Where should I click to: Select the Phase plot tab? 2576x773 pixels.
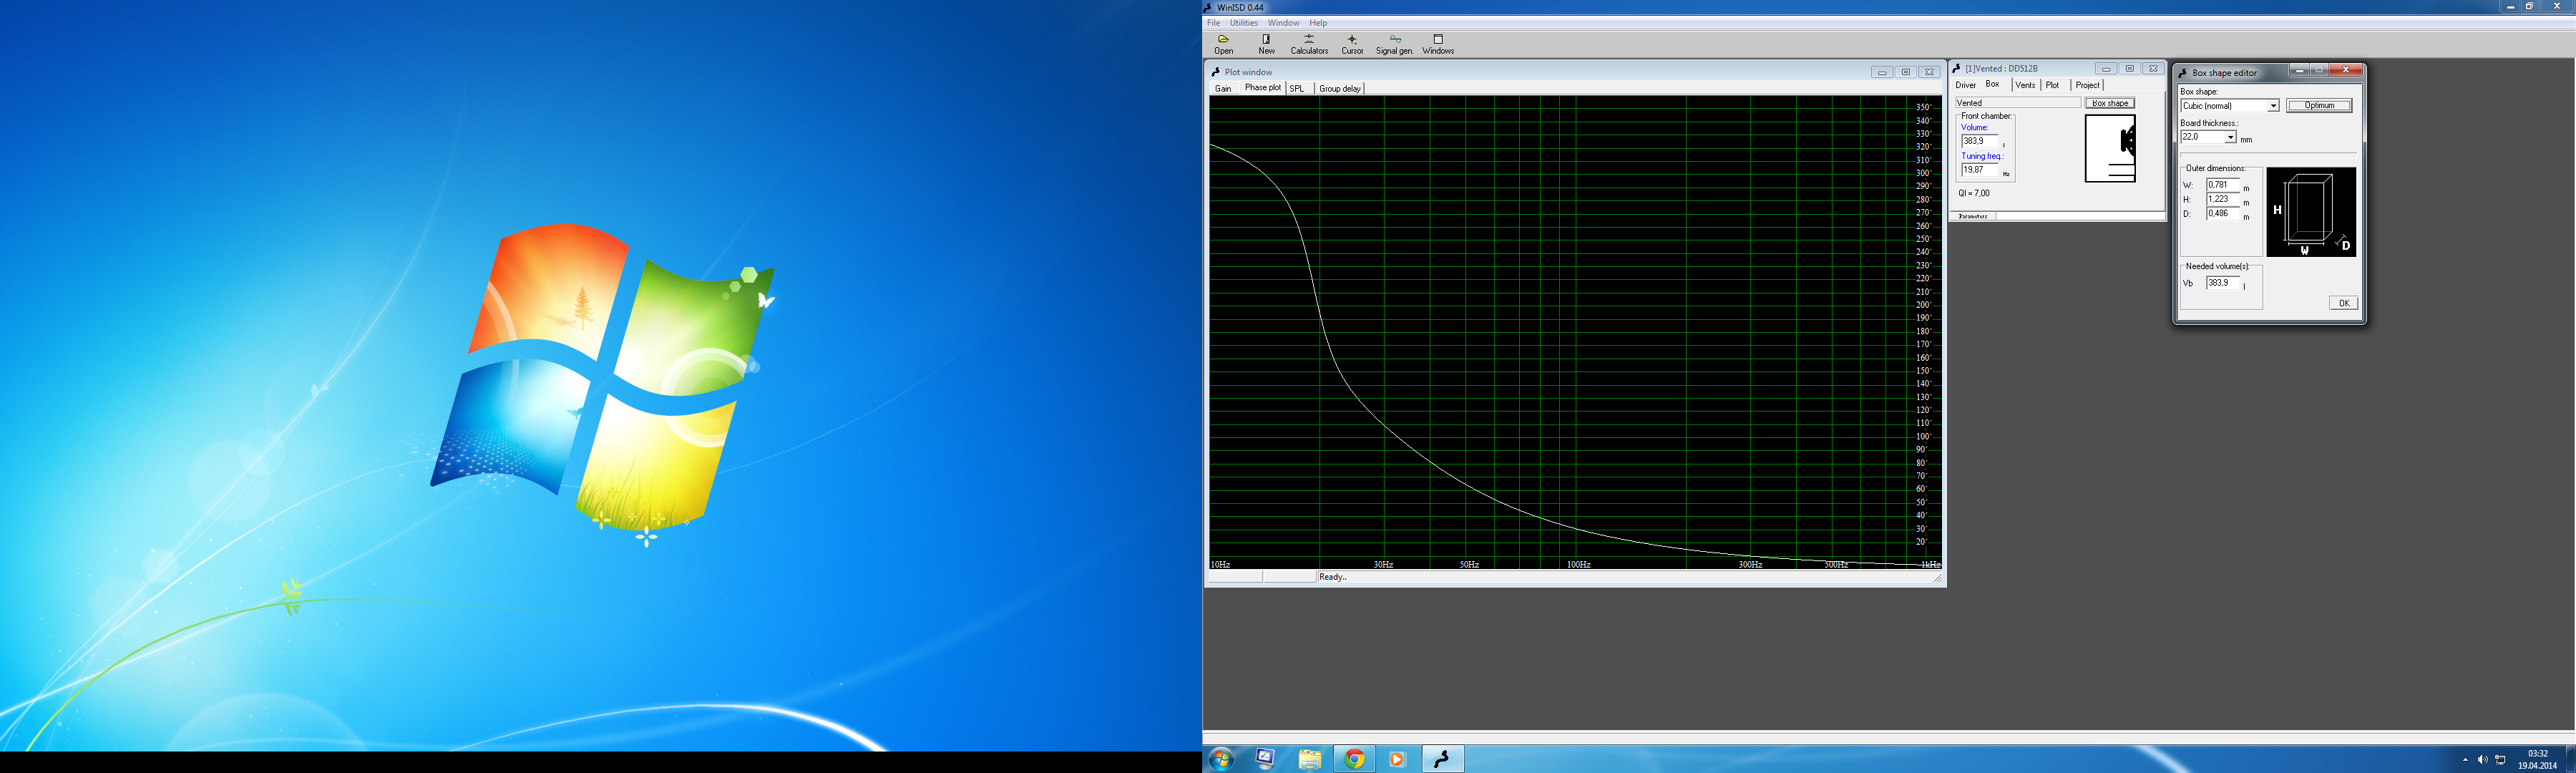[x=1262, y=88]
